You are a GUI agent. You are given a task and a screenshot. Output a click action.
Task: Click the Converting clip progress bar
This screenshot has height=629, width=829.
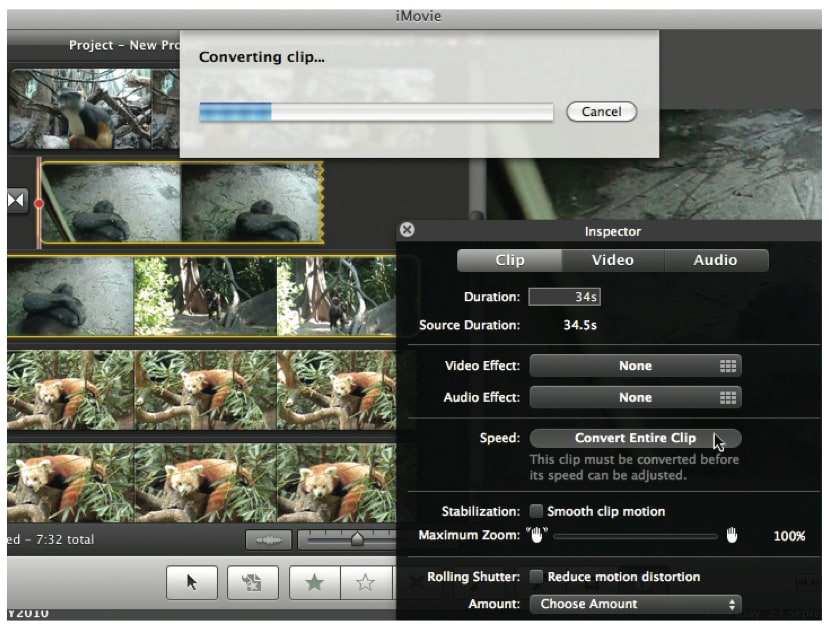(x=376, y=112)
